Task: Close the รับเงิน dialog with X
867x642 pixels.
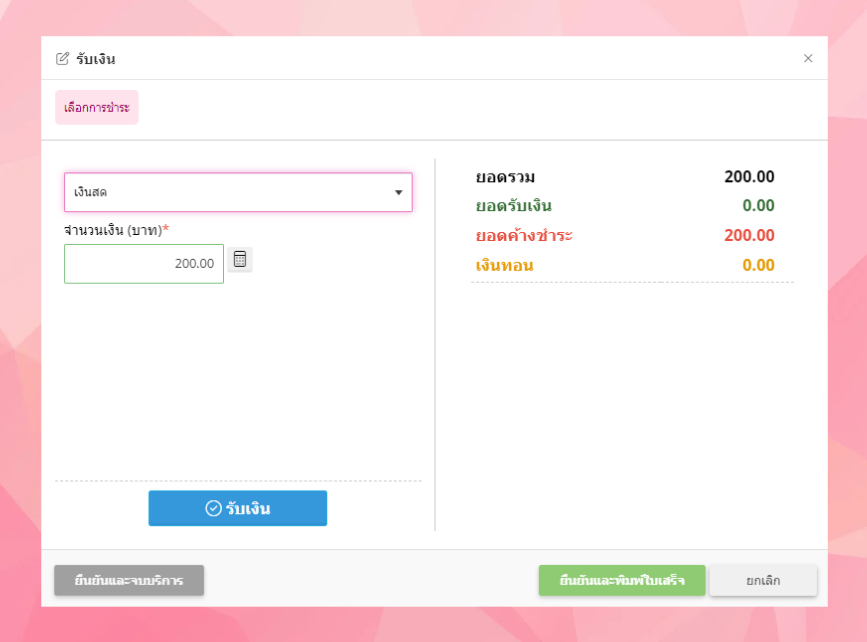Action: pos(808,58)
